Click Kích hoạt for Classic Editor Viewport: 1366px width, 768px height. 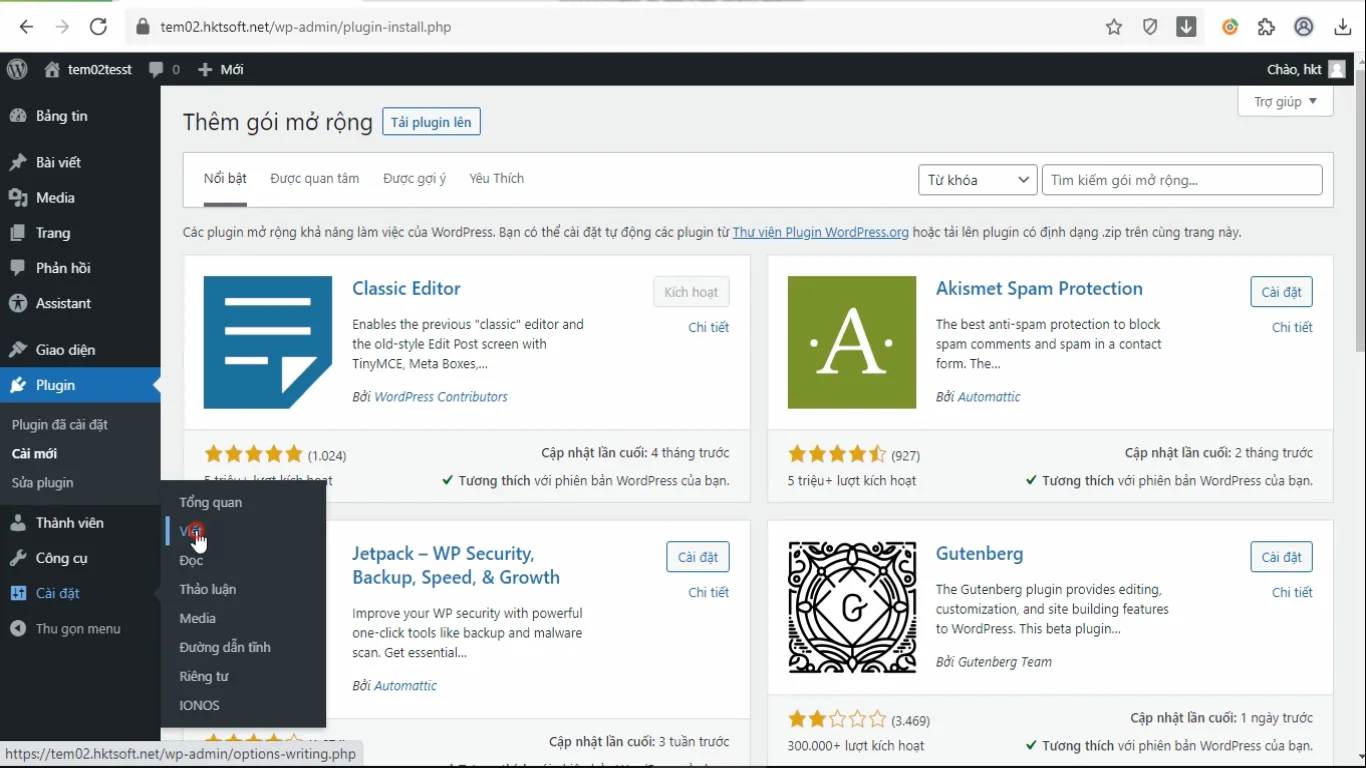tap(691, 292)
